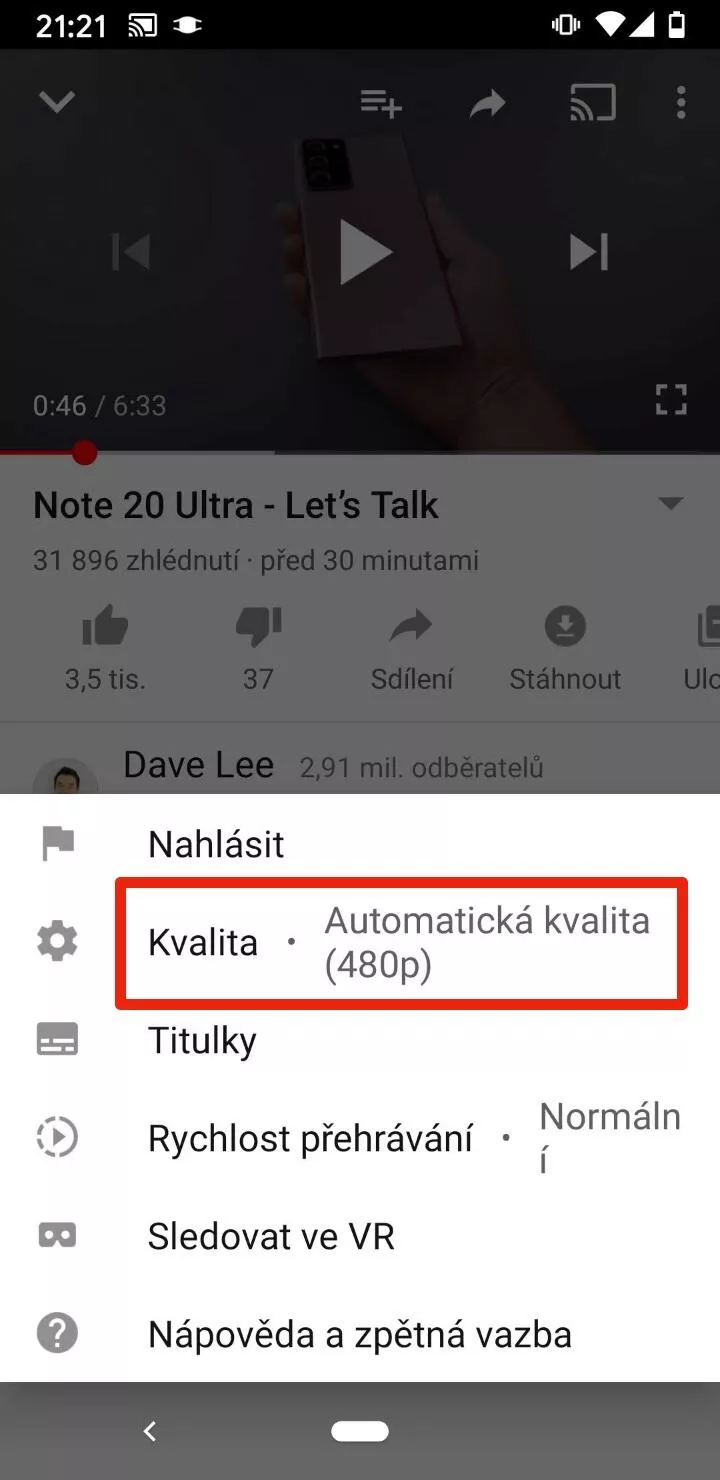
Task: Expand video description arrow beside the title
Action: (670, 504)
